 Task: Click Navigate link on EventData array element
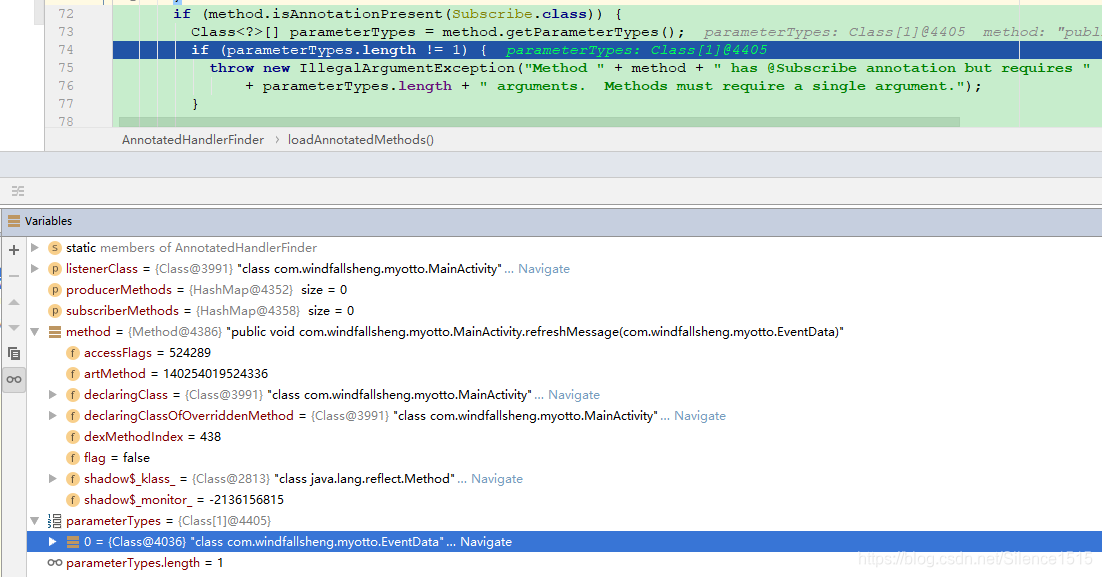486,542
